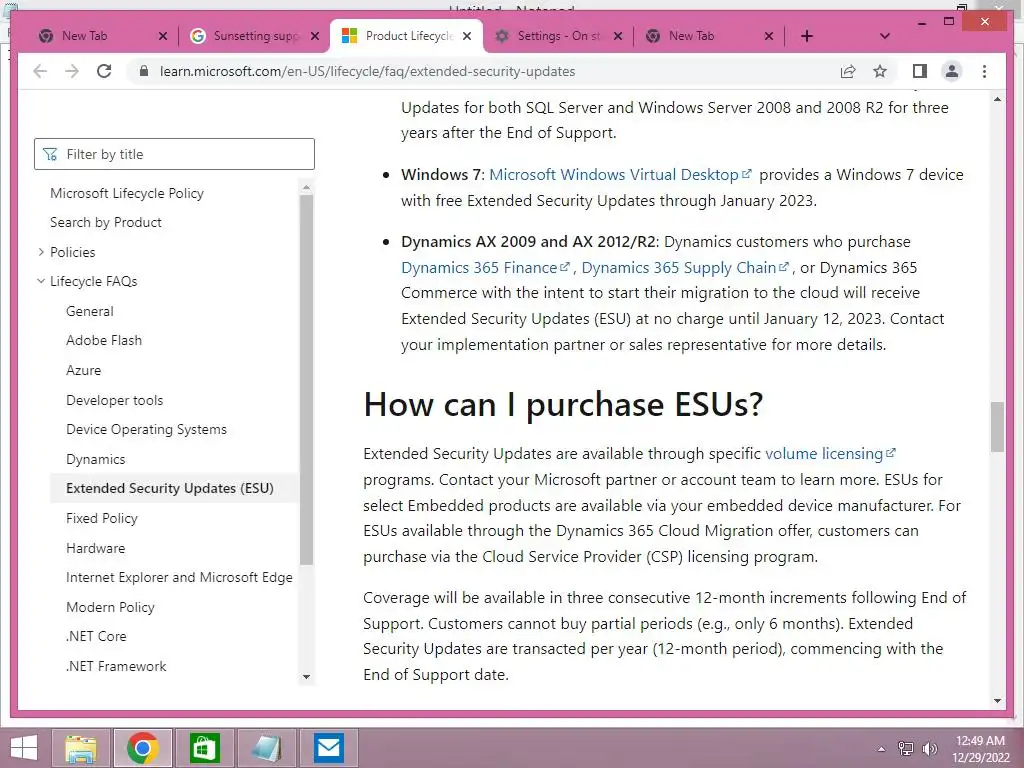Screen dimensions: 1024x768
Task: Share this page using the share icon
Action: click(x=848, y=71)
